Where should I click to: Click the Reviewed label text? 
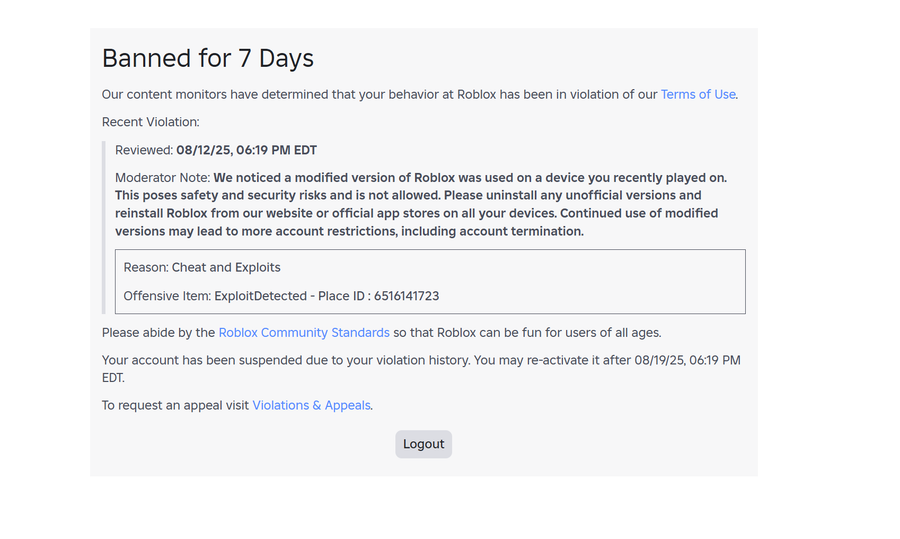point(144,150)
